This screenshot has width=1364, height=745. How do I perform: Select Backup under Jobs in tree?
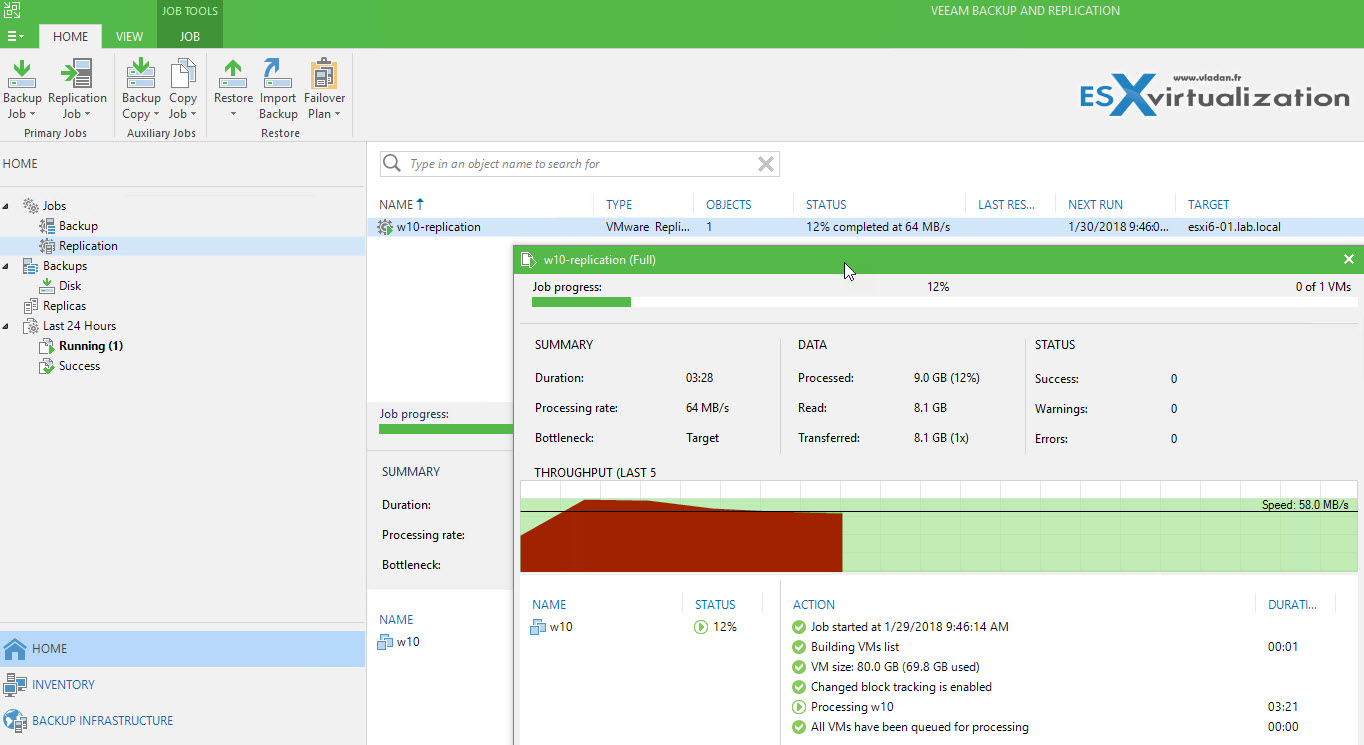pos(78,226)
